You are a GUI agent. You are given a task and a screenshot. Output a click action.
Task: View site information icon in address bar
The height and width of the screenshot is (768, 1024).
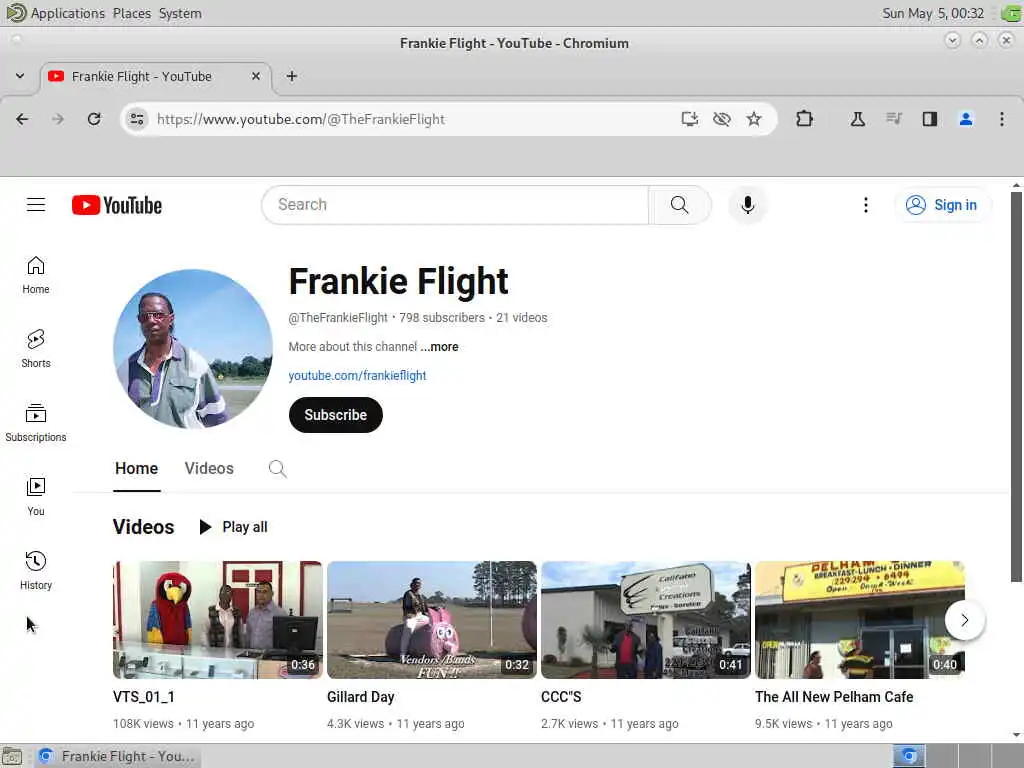pyautogui.click(x=136, y=119)
